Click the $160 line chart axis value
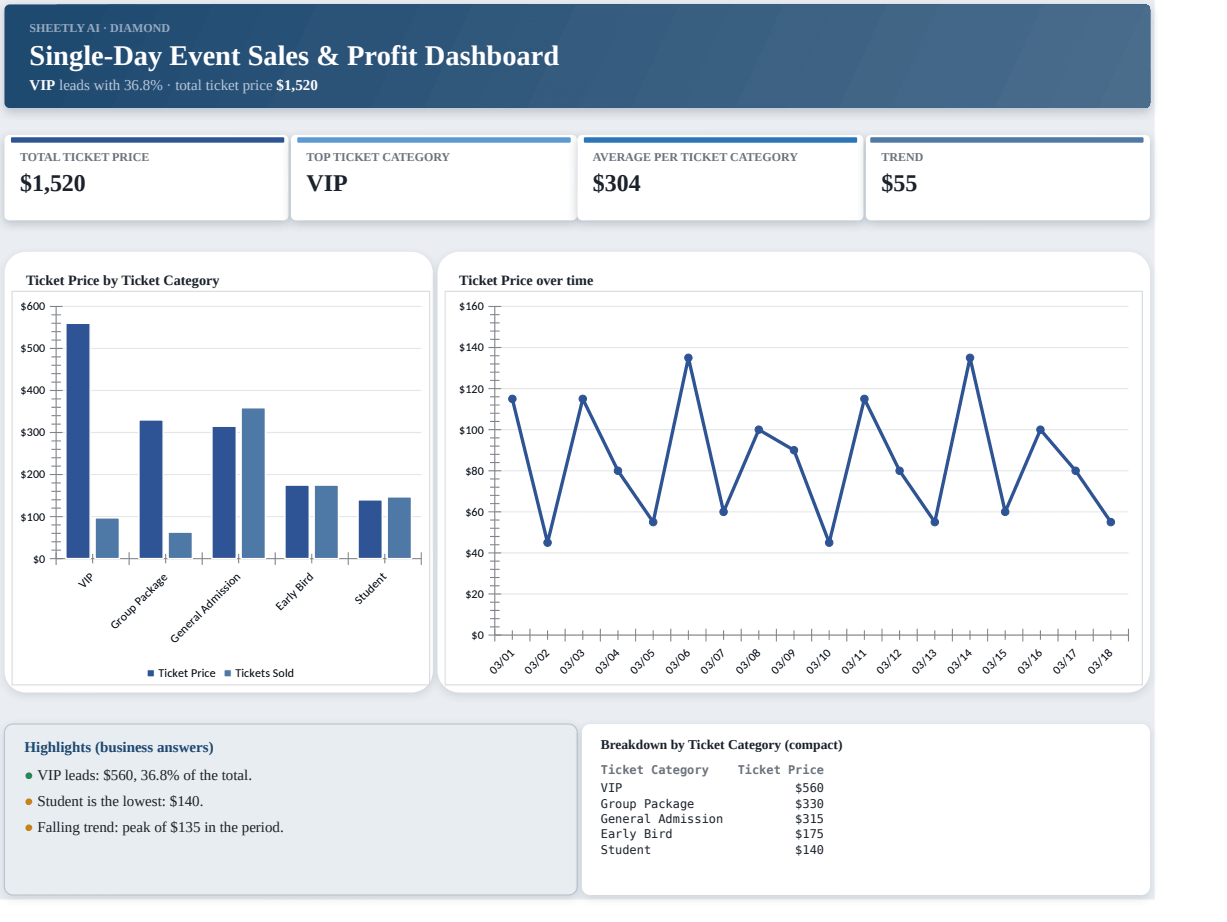Viewport: 1227px width, 922px height. tap(470, 306)
